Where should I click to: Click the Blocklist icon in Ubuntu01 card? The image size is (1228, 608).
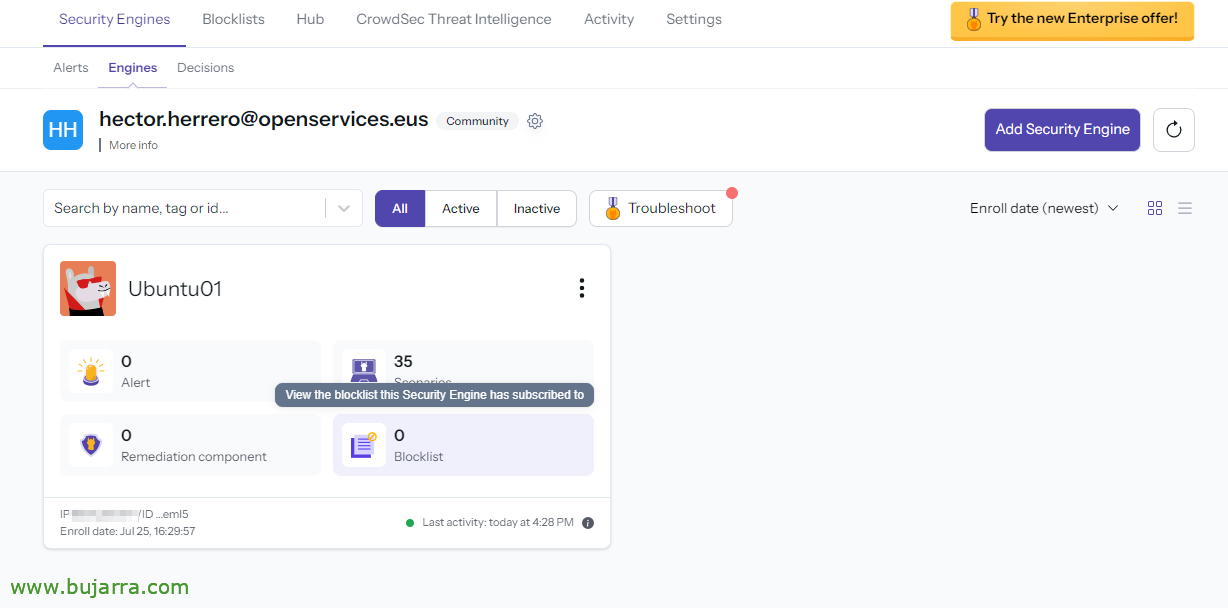tap(363, 445)
